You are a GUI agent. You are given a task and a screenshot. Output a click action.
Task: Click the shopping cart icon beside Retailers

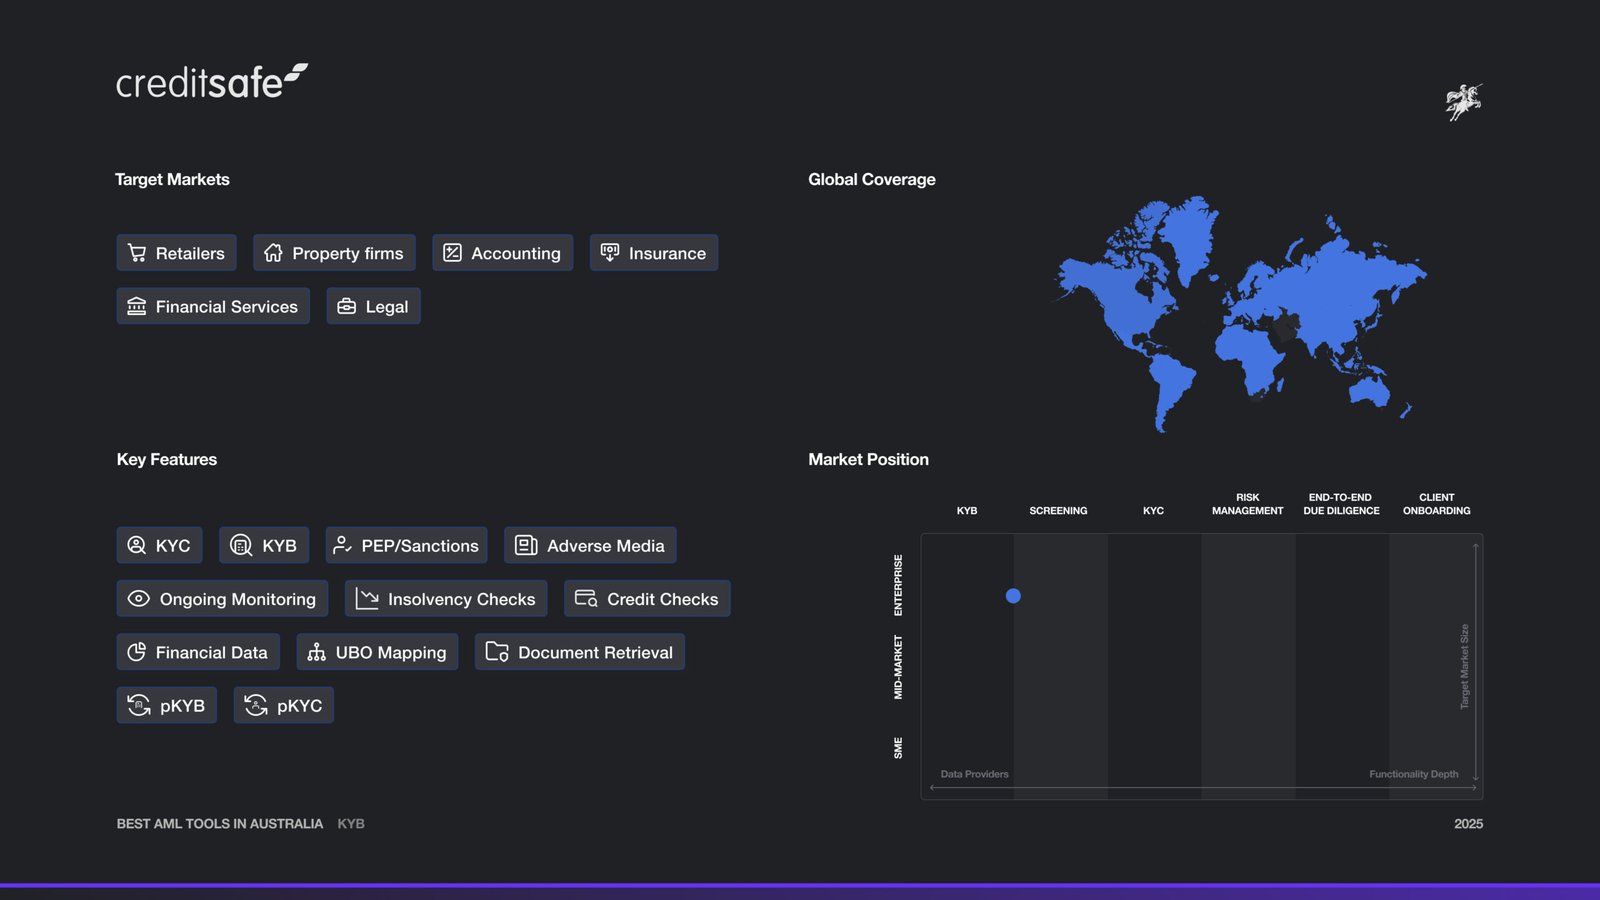click(x=137, y=253)
